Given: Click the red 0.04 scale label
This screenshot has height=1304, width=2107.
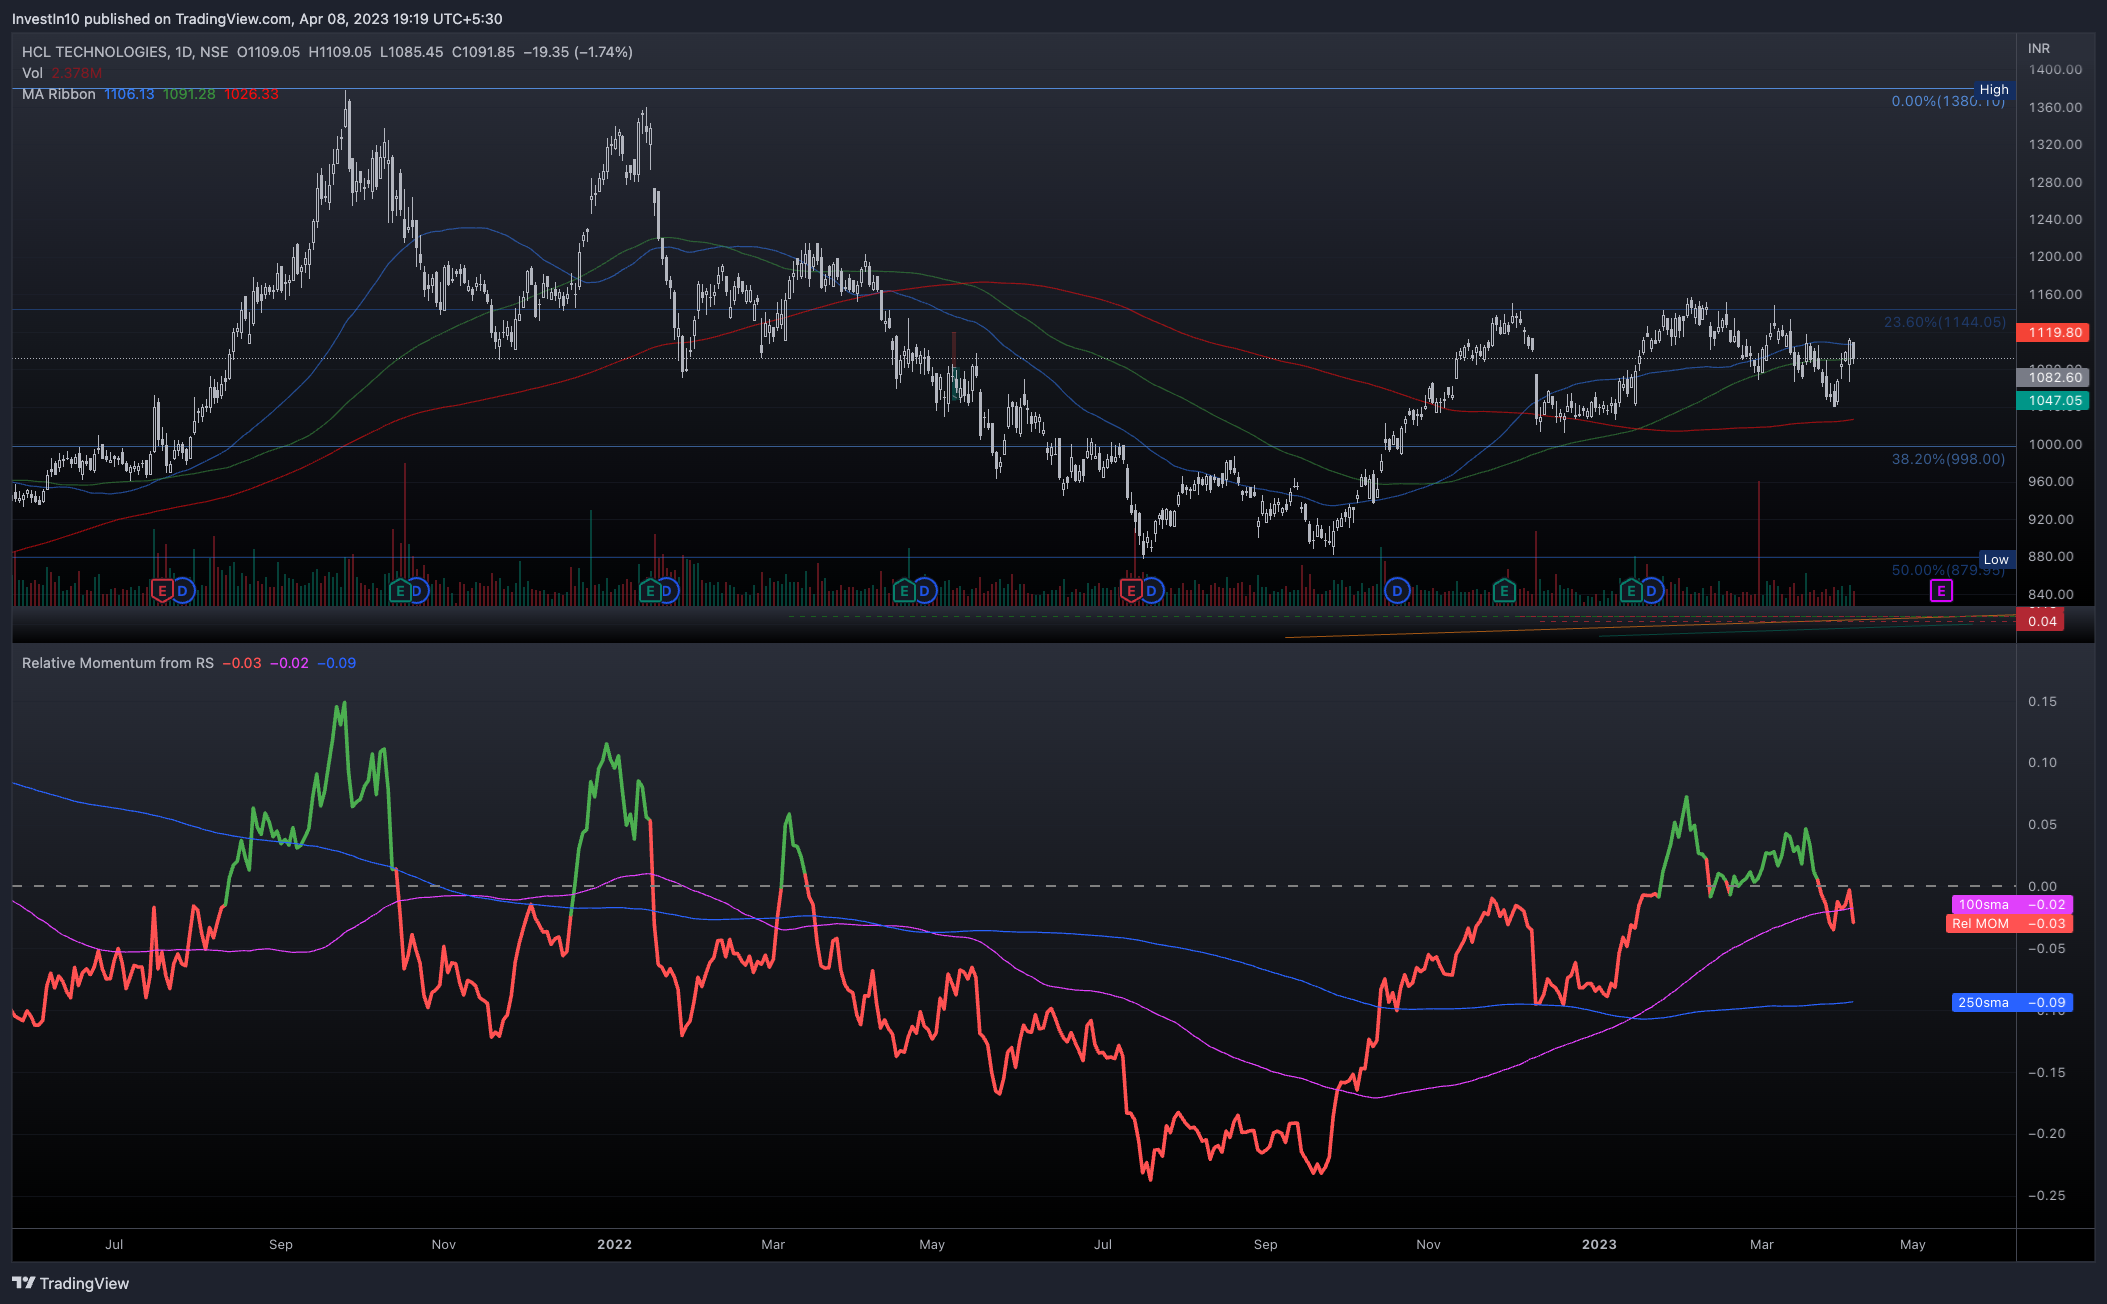Looking at the screenshot, I should coord(2042,621).
